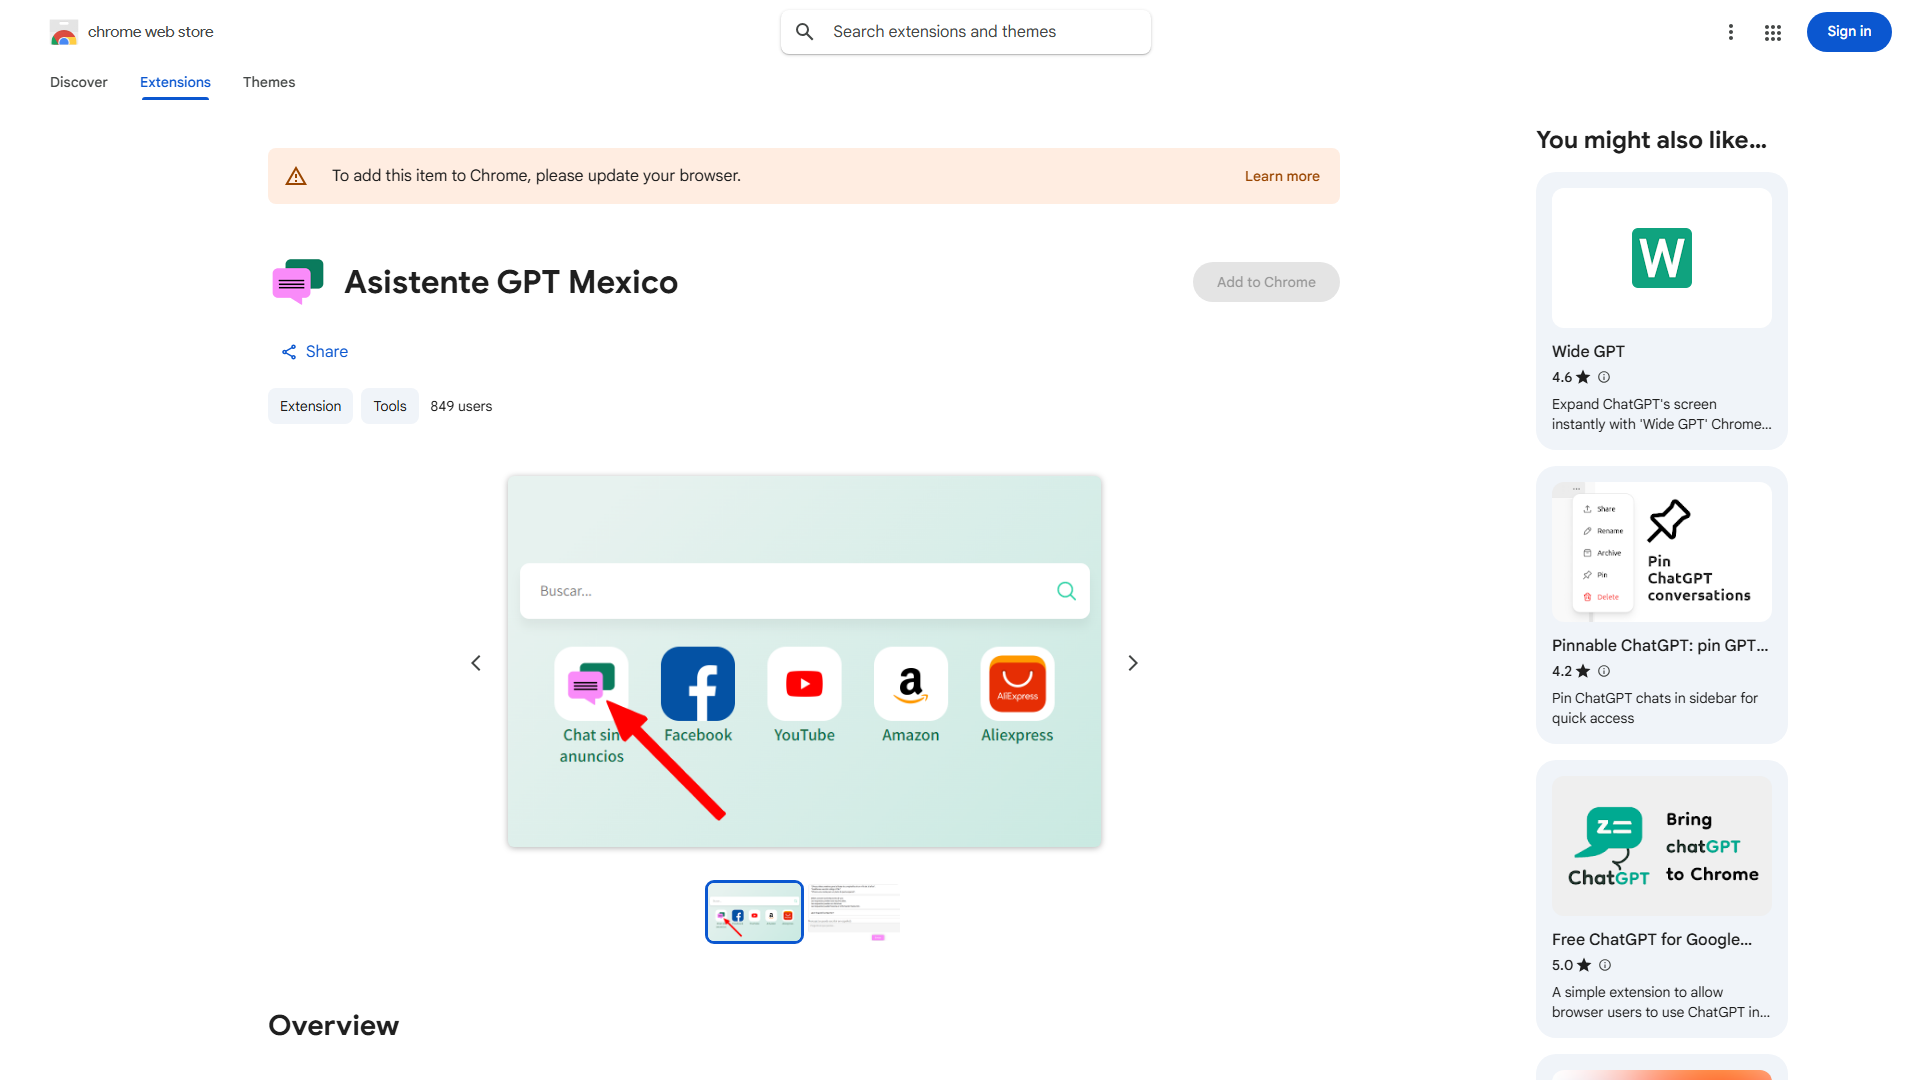The image size is (1920, 1080).
Task: Click the Sign in button
Action: tap(1848, 32)
